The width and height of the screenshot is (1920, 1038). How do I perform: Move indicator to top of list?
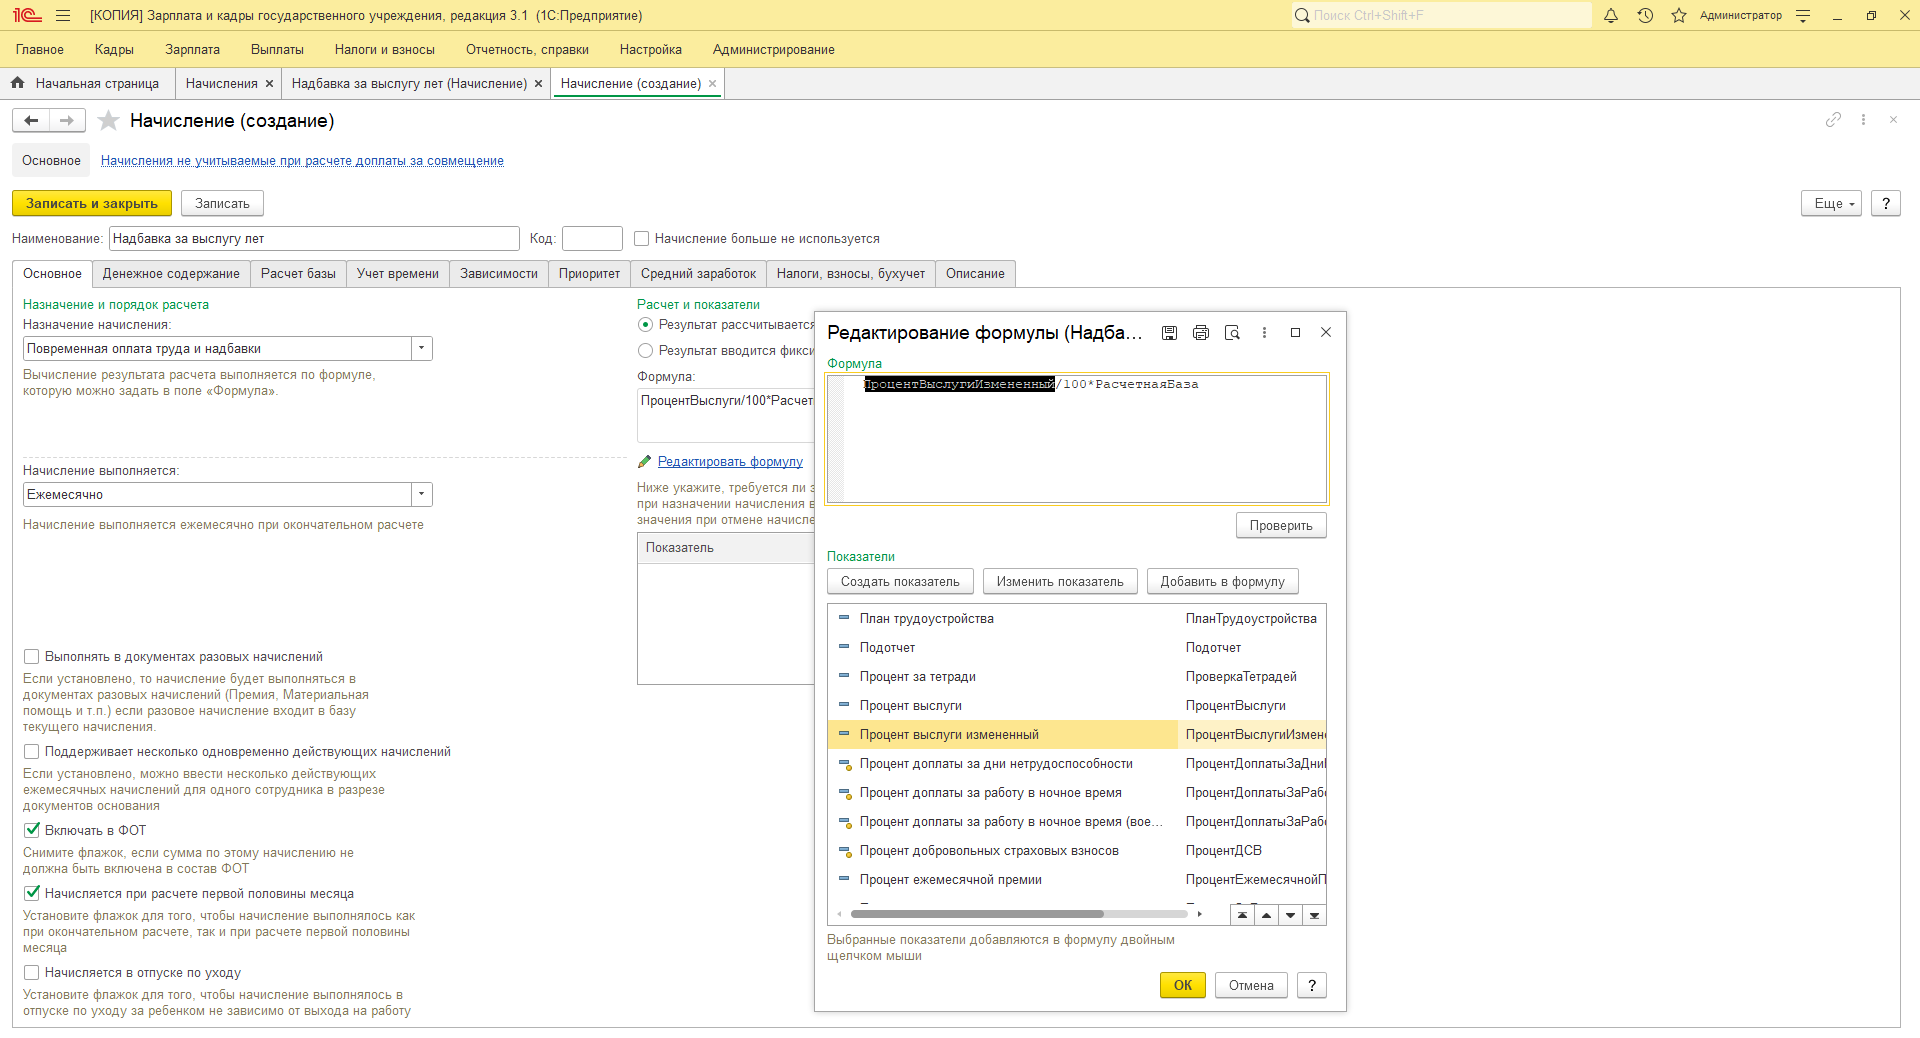click(1242, 915)
